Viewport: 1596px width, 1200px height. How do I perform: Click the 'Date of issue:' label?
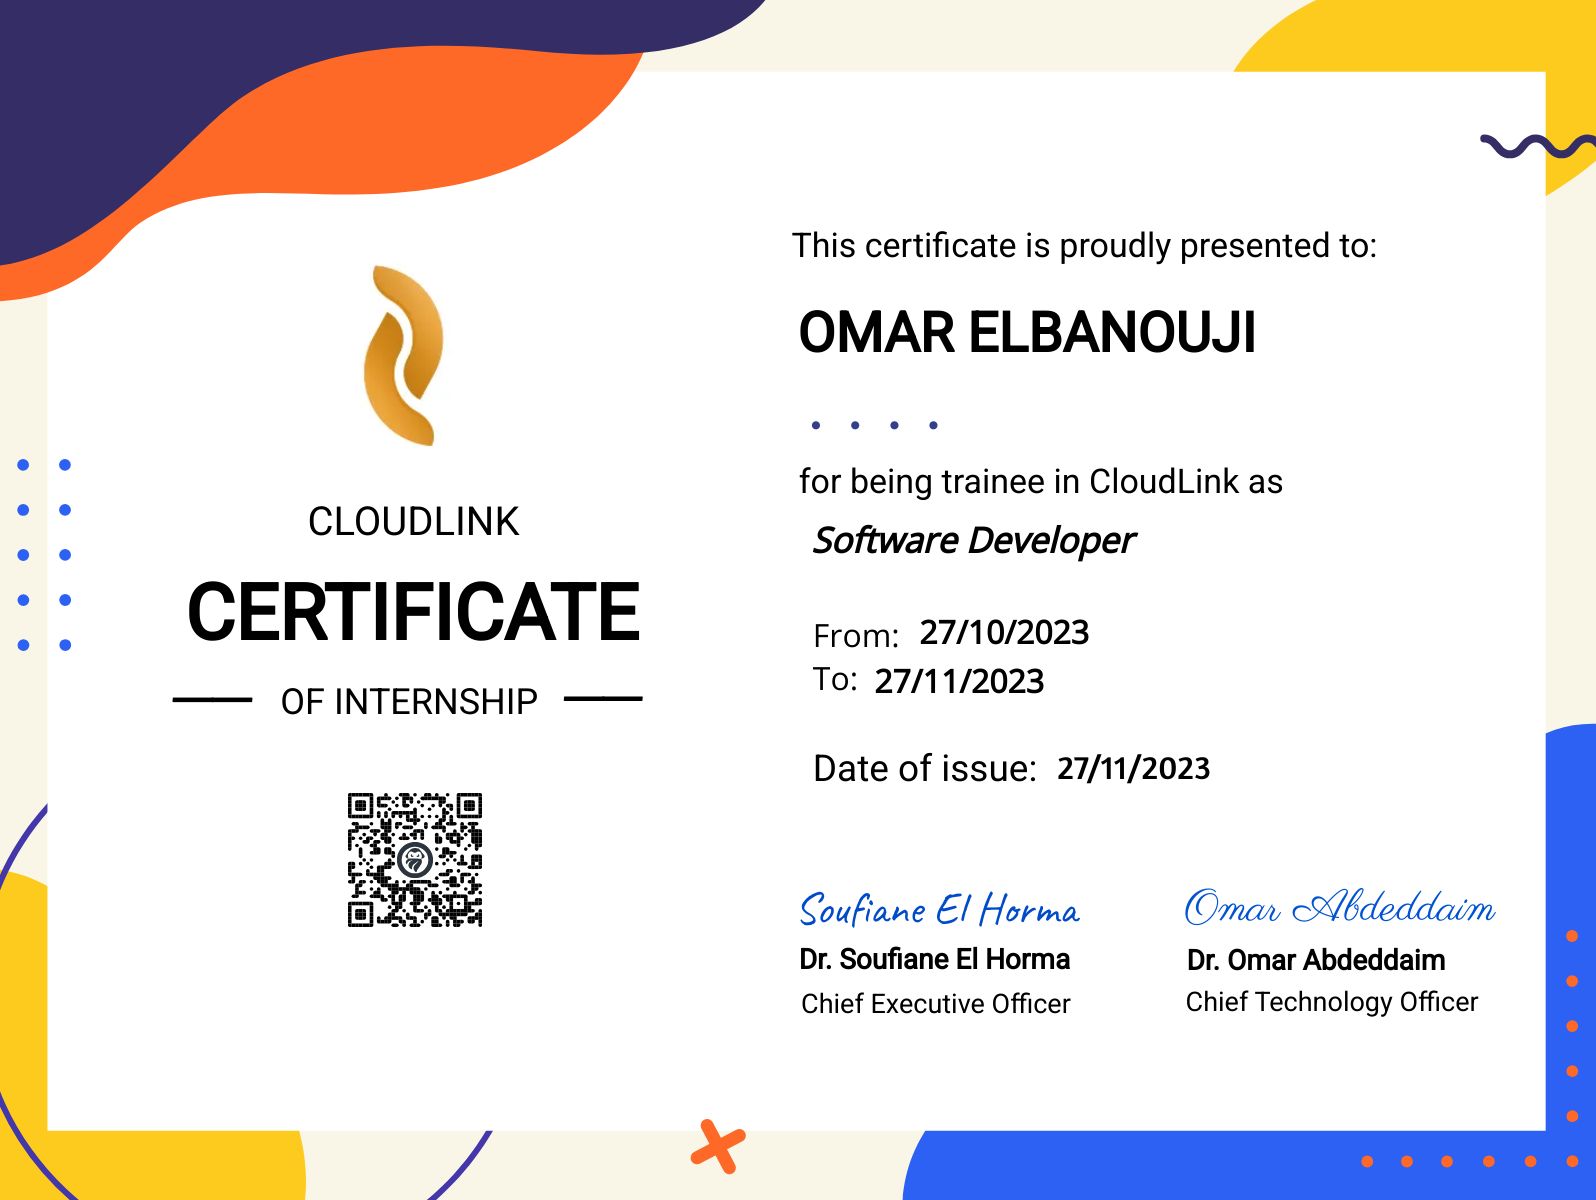point(925,769)
